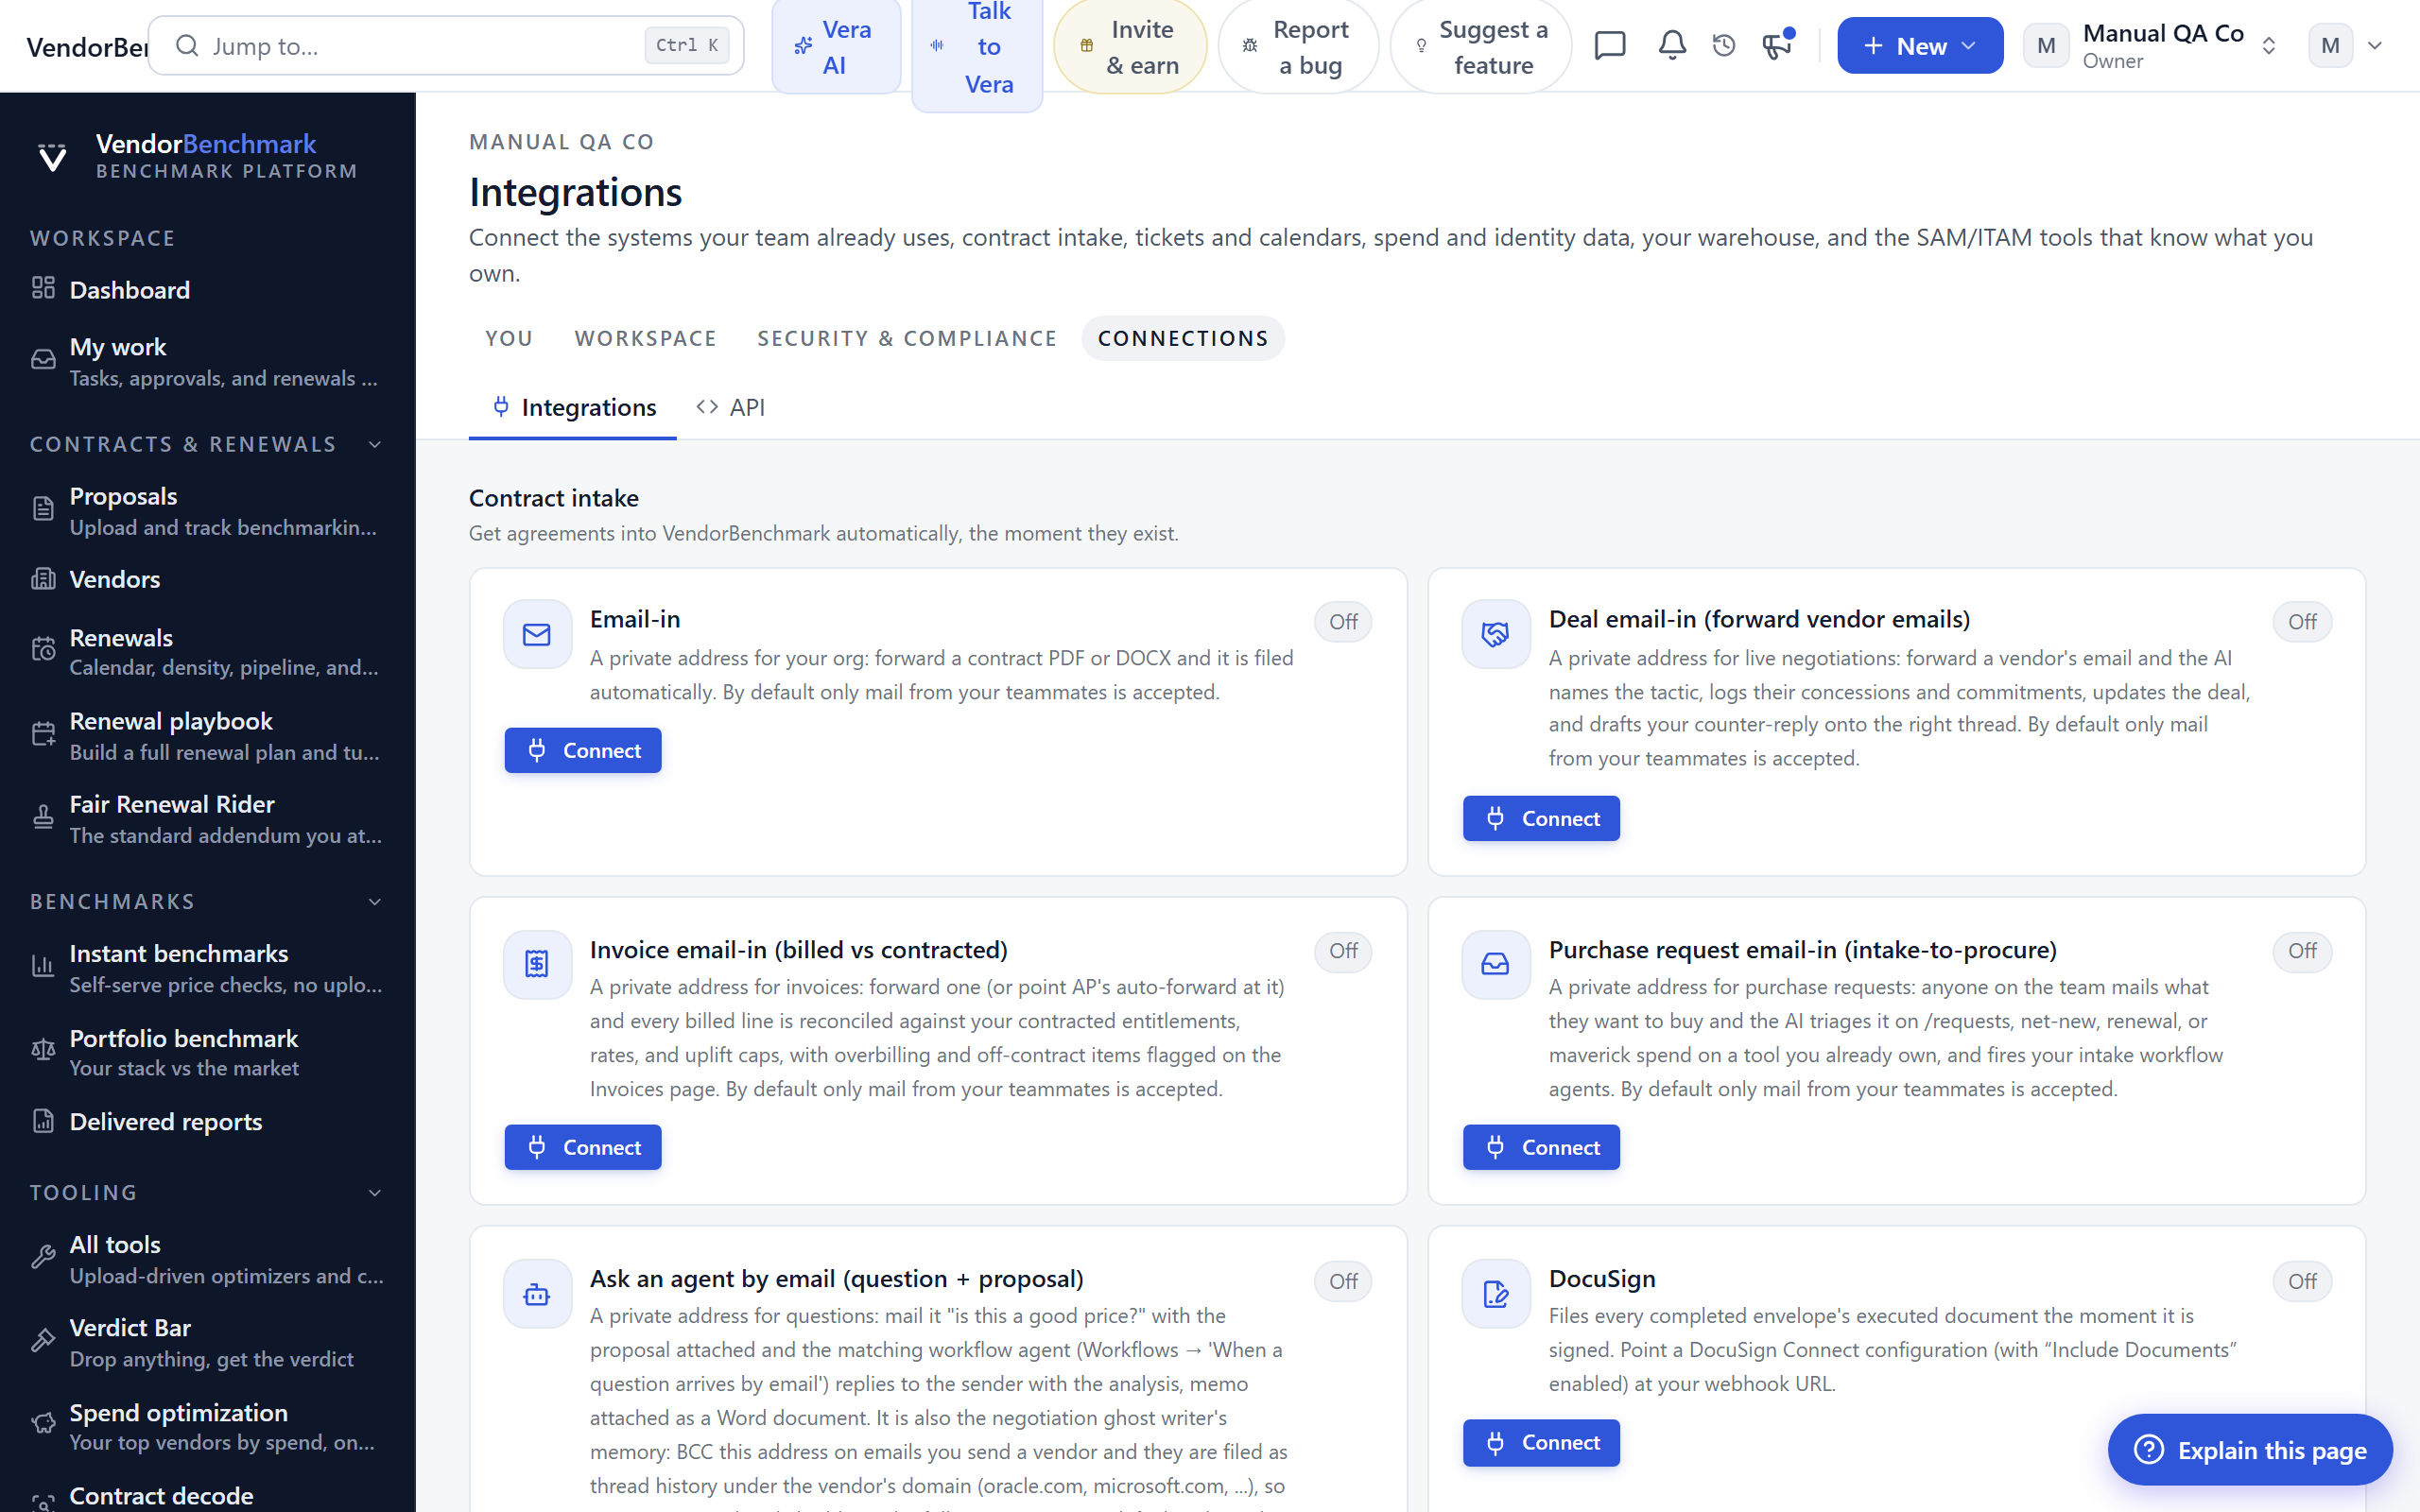Click Explain this page button
This screenshot has height=1512, width=2420.
pos(2250,1449)
